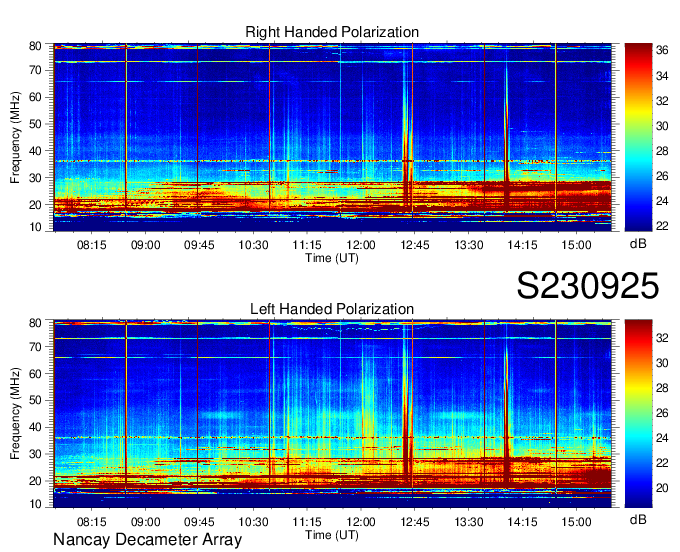Viewport: 680px width, 552px height.
Task: Click the 12:45 time tick under Left Handed plot
Action: pyautogui.click(x=415, y=521)
